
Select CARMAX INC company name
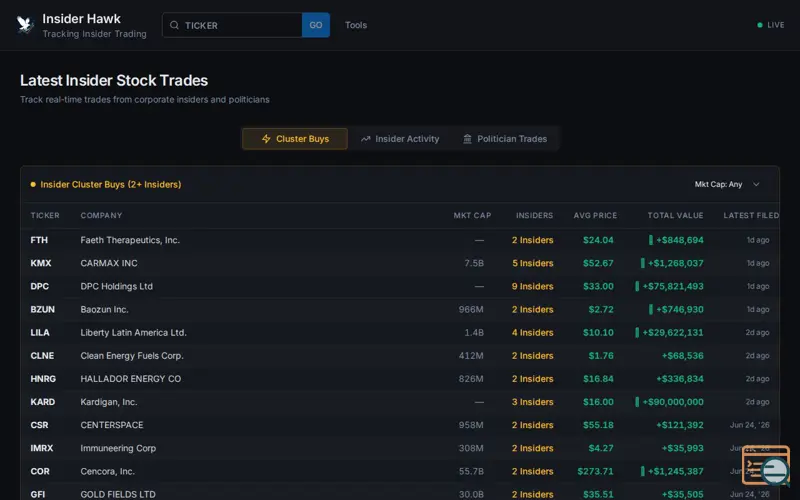pyautogui.click(x=109, y=263)
